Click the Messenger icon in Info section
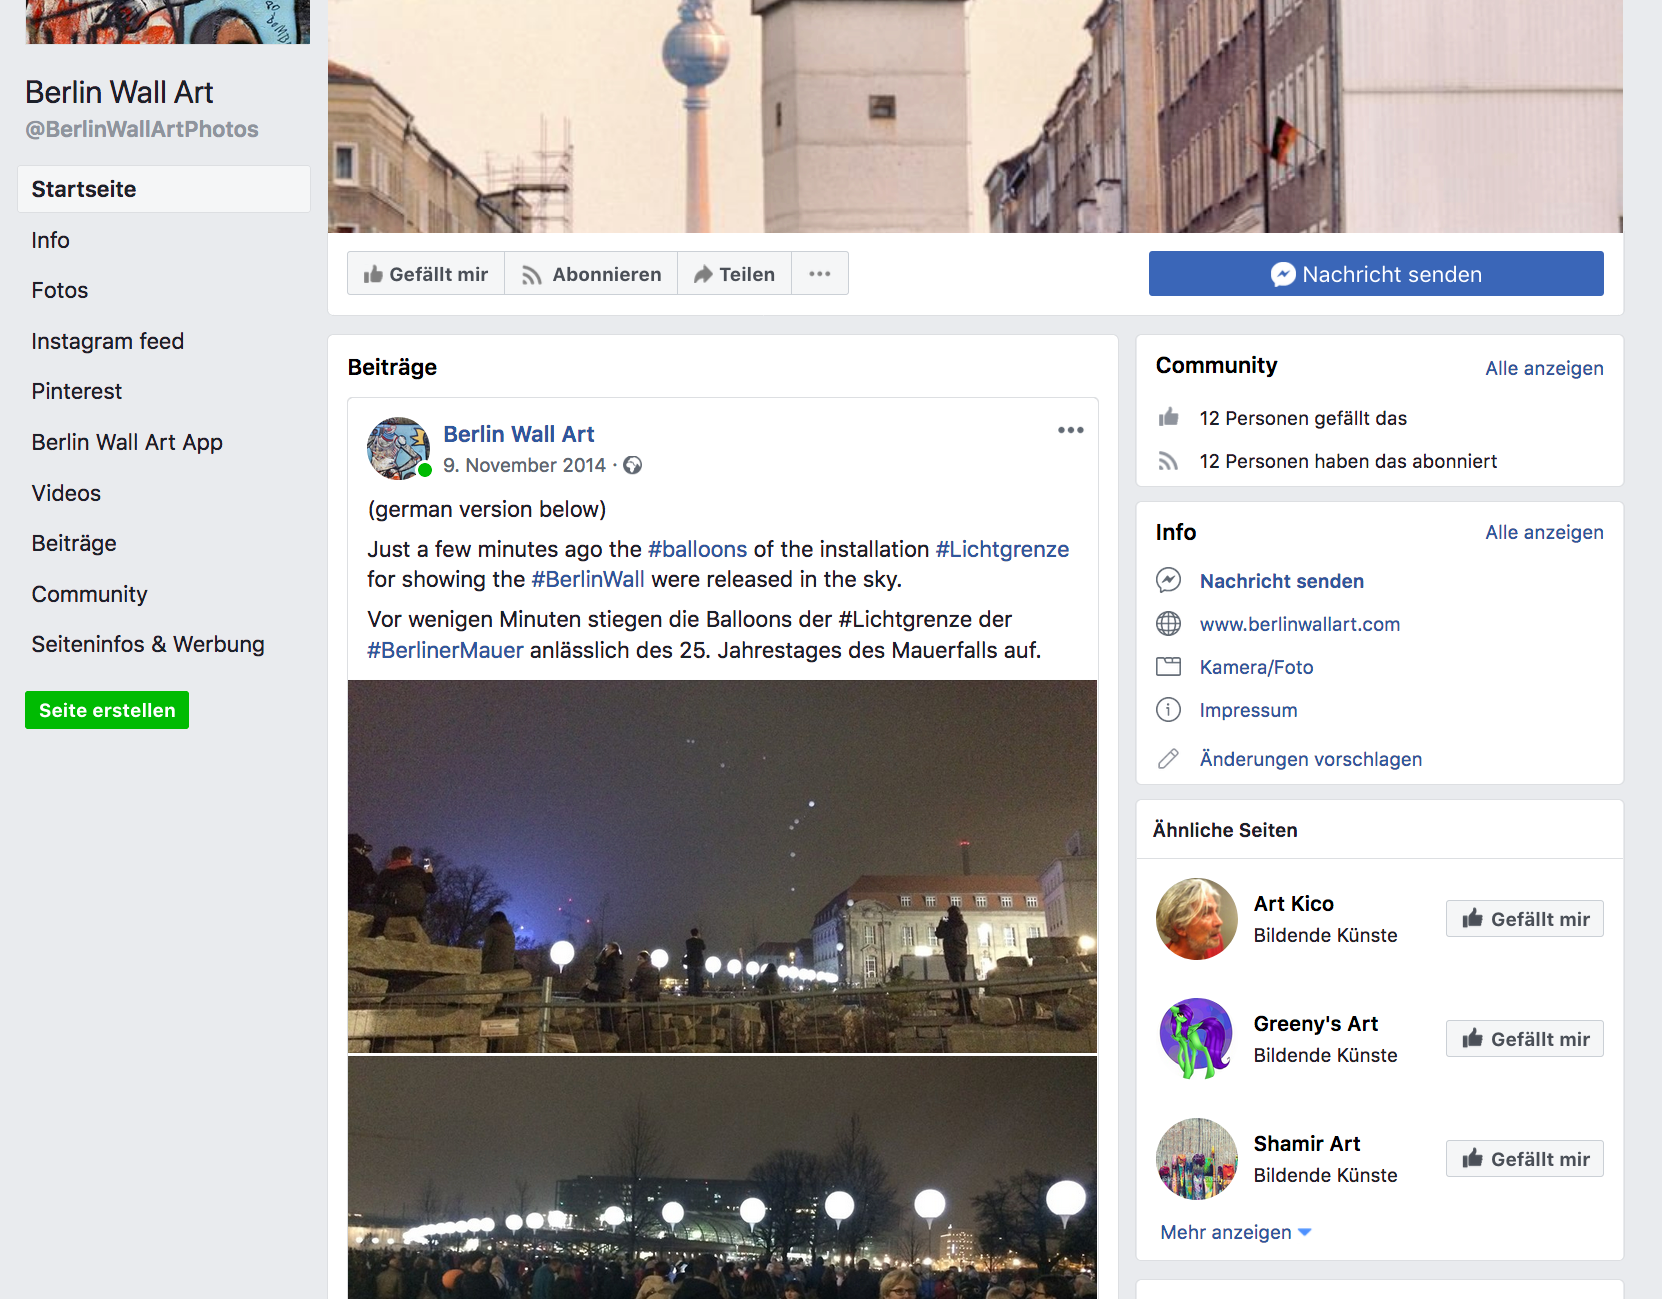The width and height of the screenshot is (1662, 1299). [x=1169, y=580]
